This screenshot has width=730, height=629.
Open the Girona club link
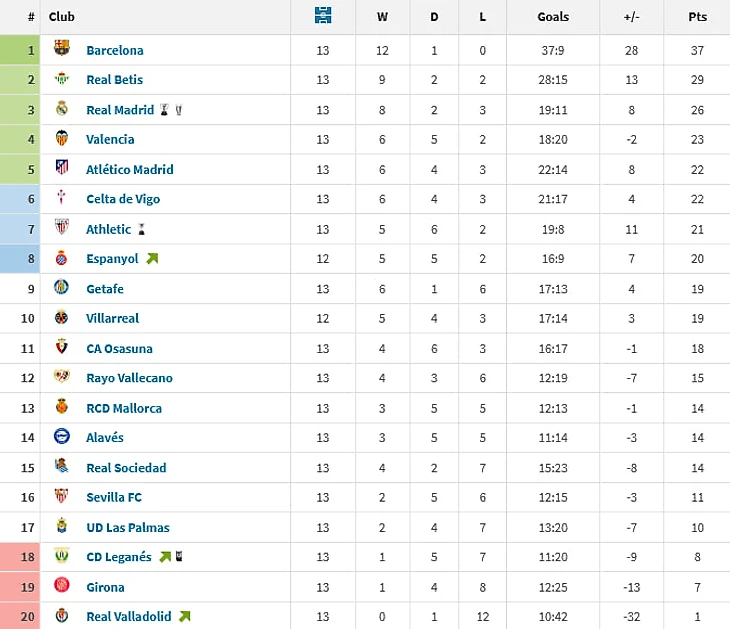[x=105, y=587]
